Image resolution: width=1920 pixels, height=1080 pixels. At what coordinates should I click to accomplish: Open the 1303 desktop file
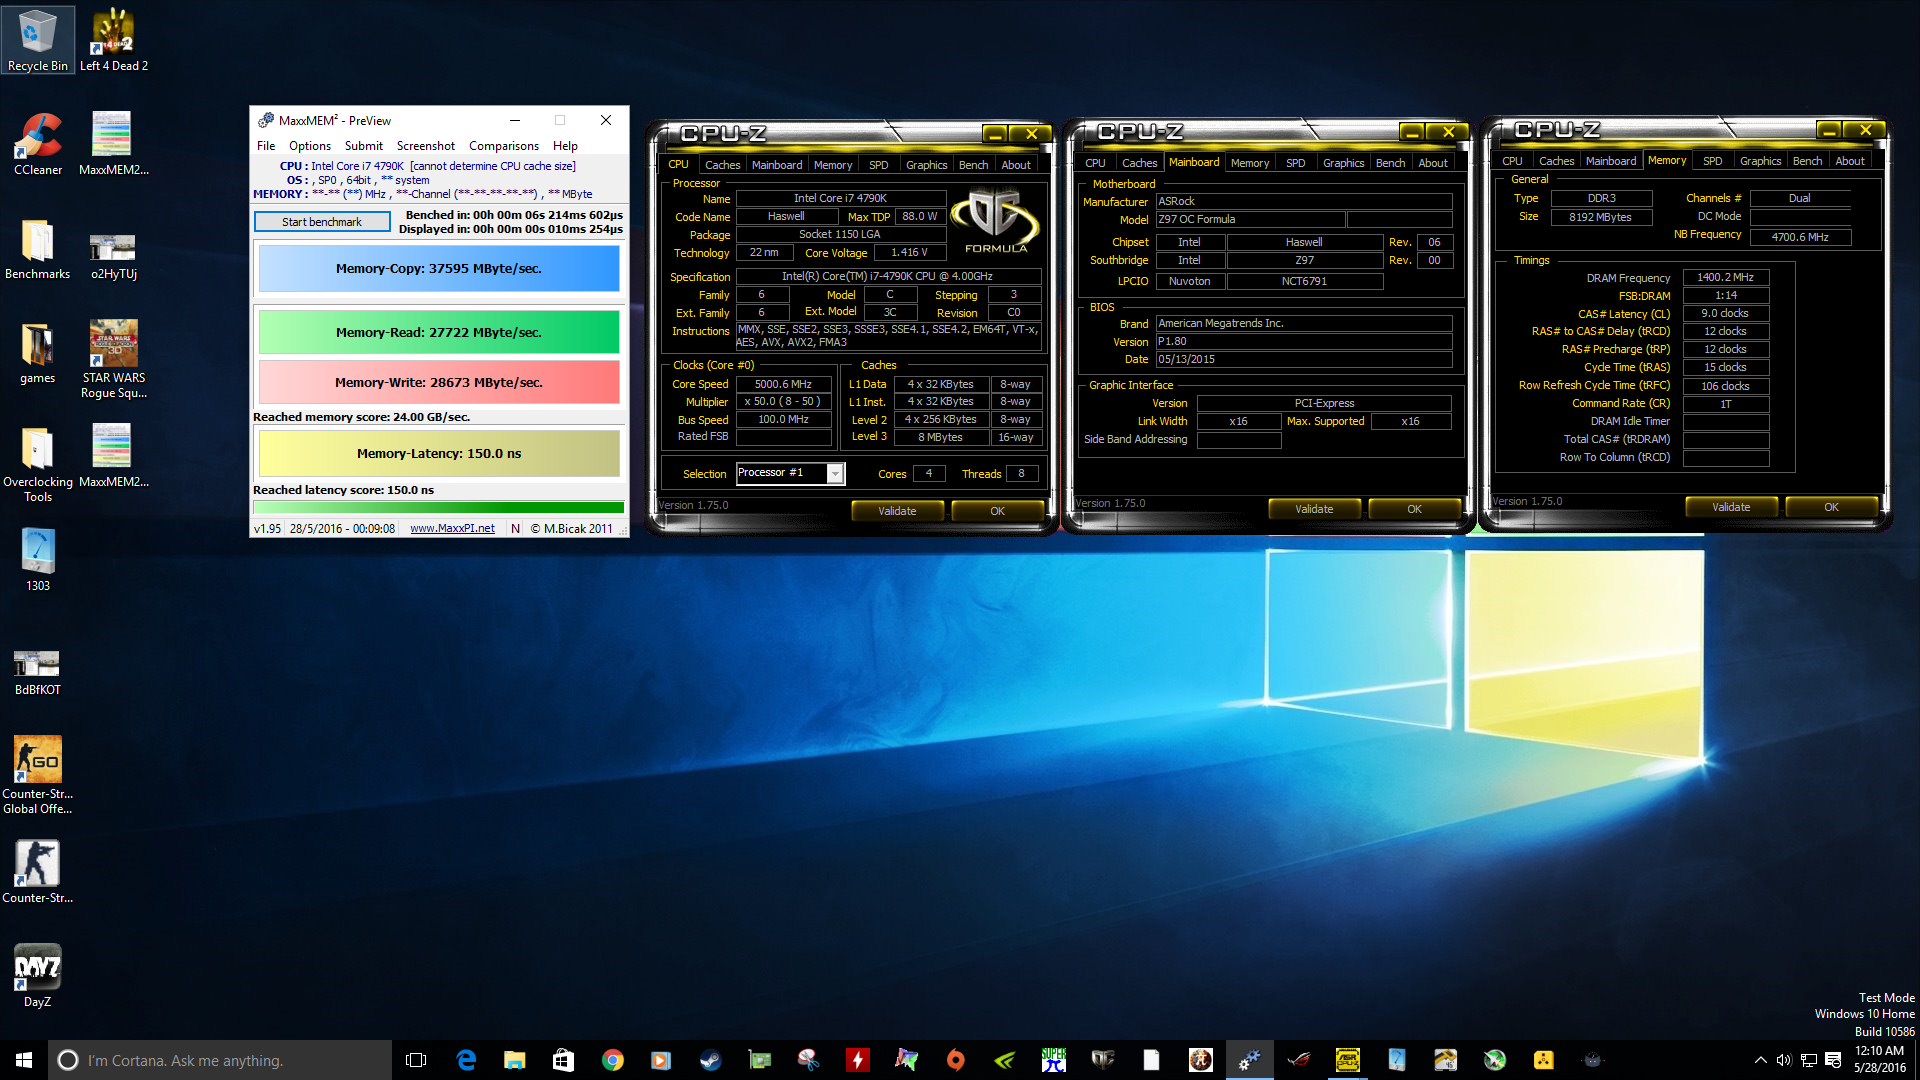[38, 560]
